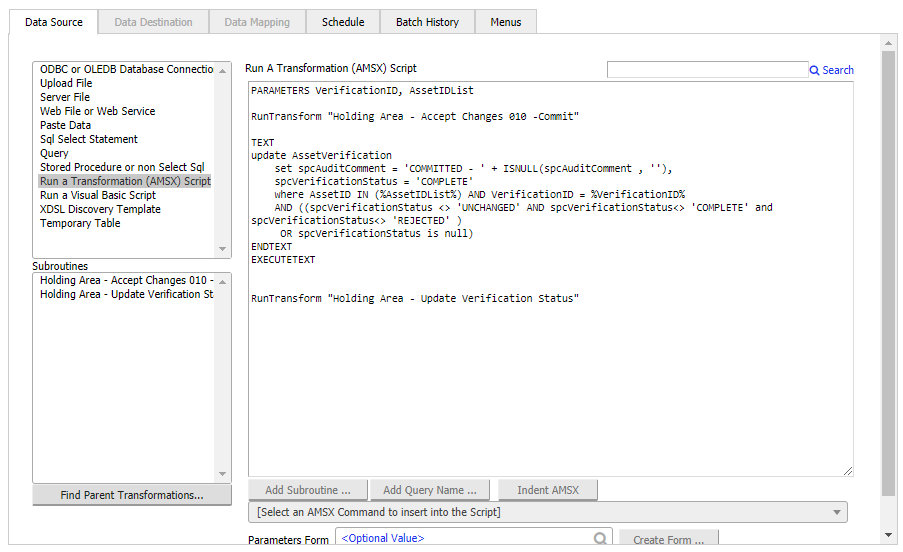
Task: Select Paste Data in source list
Action: 65,125
